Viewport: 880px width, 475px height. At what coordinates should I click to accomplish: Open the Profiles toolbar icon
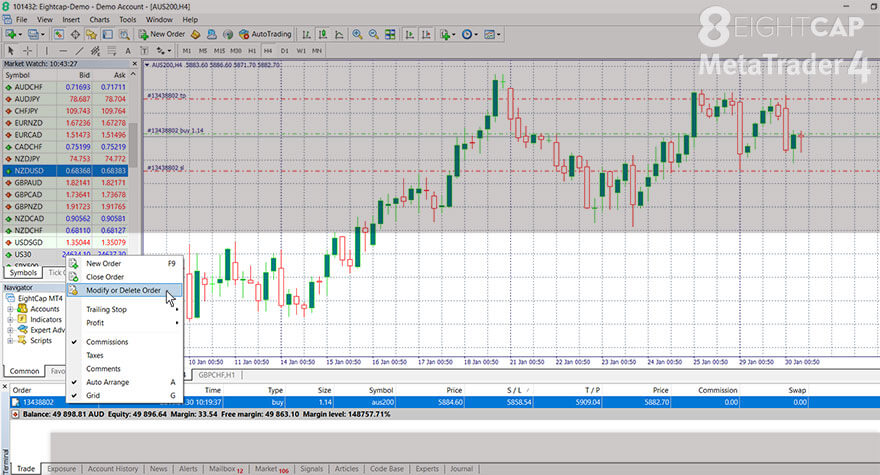[34, 34]
